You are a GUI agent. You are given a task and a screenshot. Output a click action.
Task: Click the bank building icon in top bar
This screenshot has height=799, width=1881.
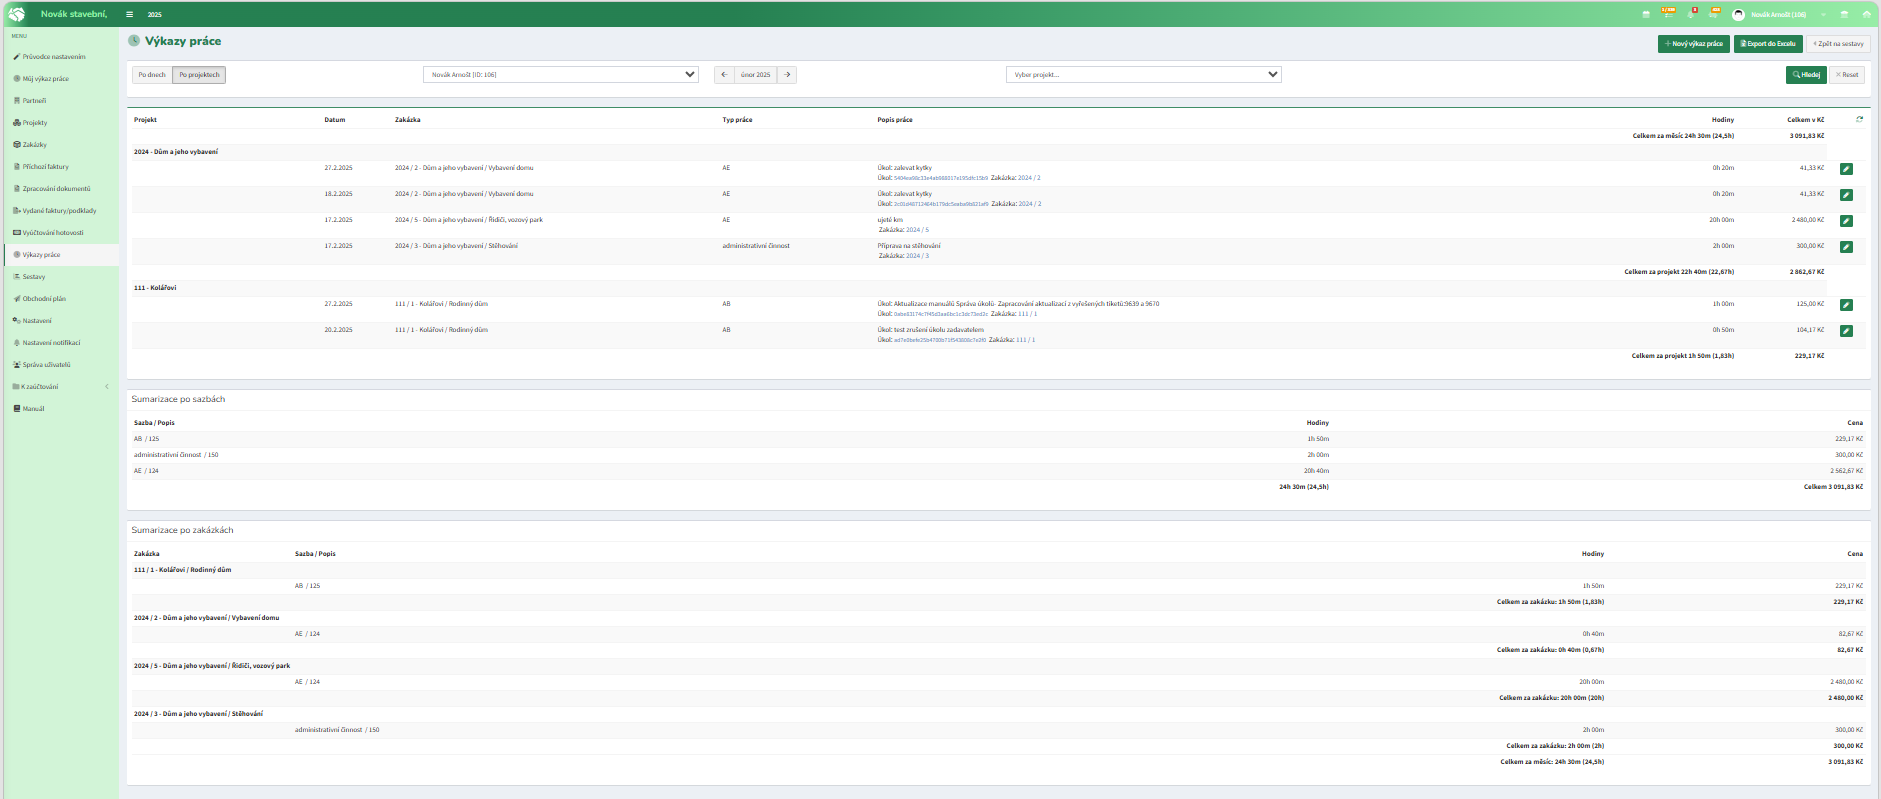1845,14
